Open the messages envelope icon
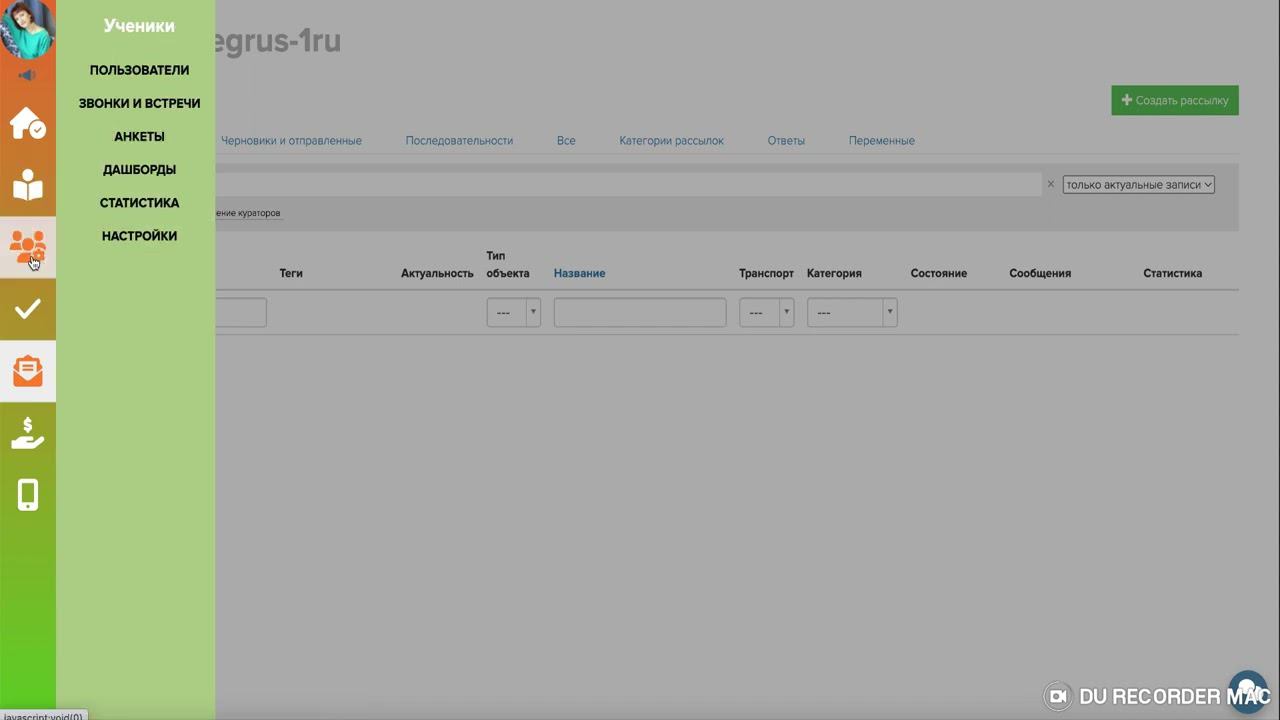The height and width of the screenshot is (720, 1280). coord(28,371)
